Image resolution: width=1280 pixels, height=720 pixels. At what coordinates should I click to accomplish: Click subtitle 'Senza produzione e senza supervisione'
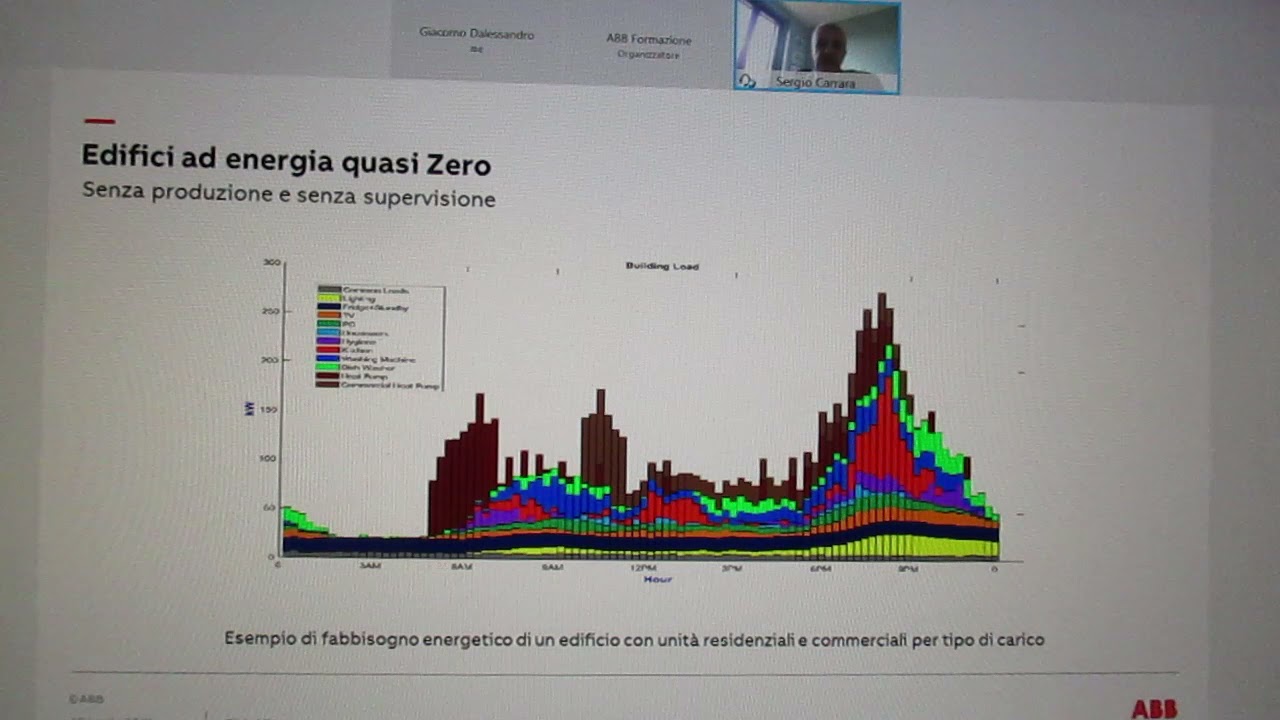(288, 193)
